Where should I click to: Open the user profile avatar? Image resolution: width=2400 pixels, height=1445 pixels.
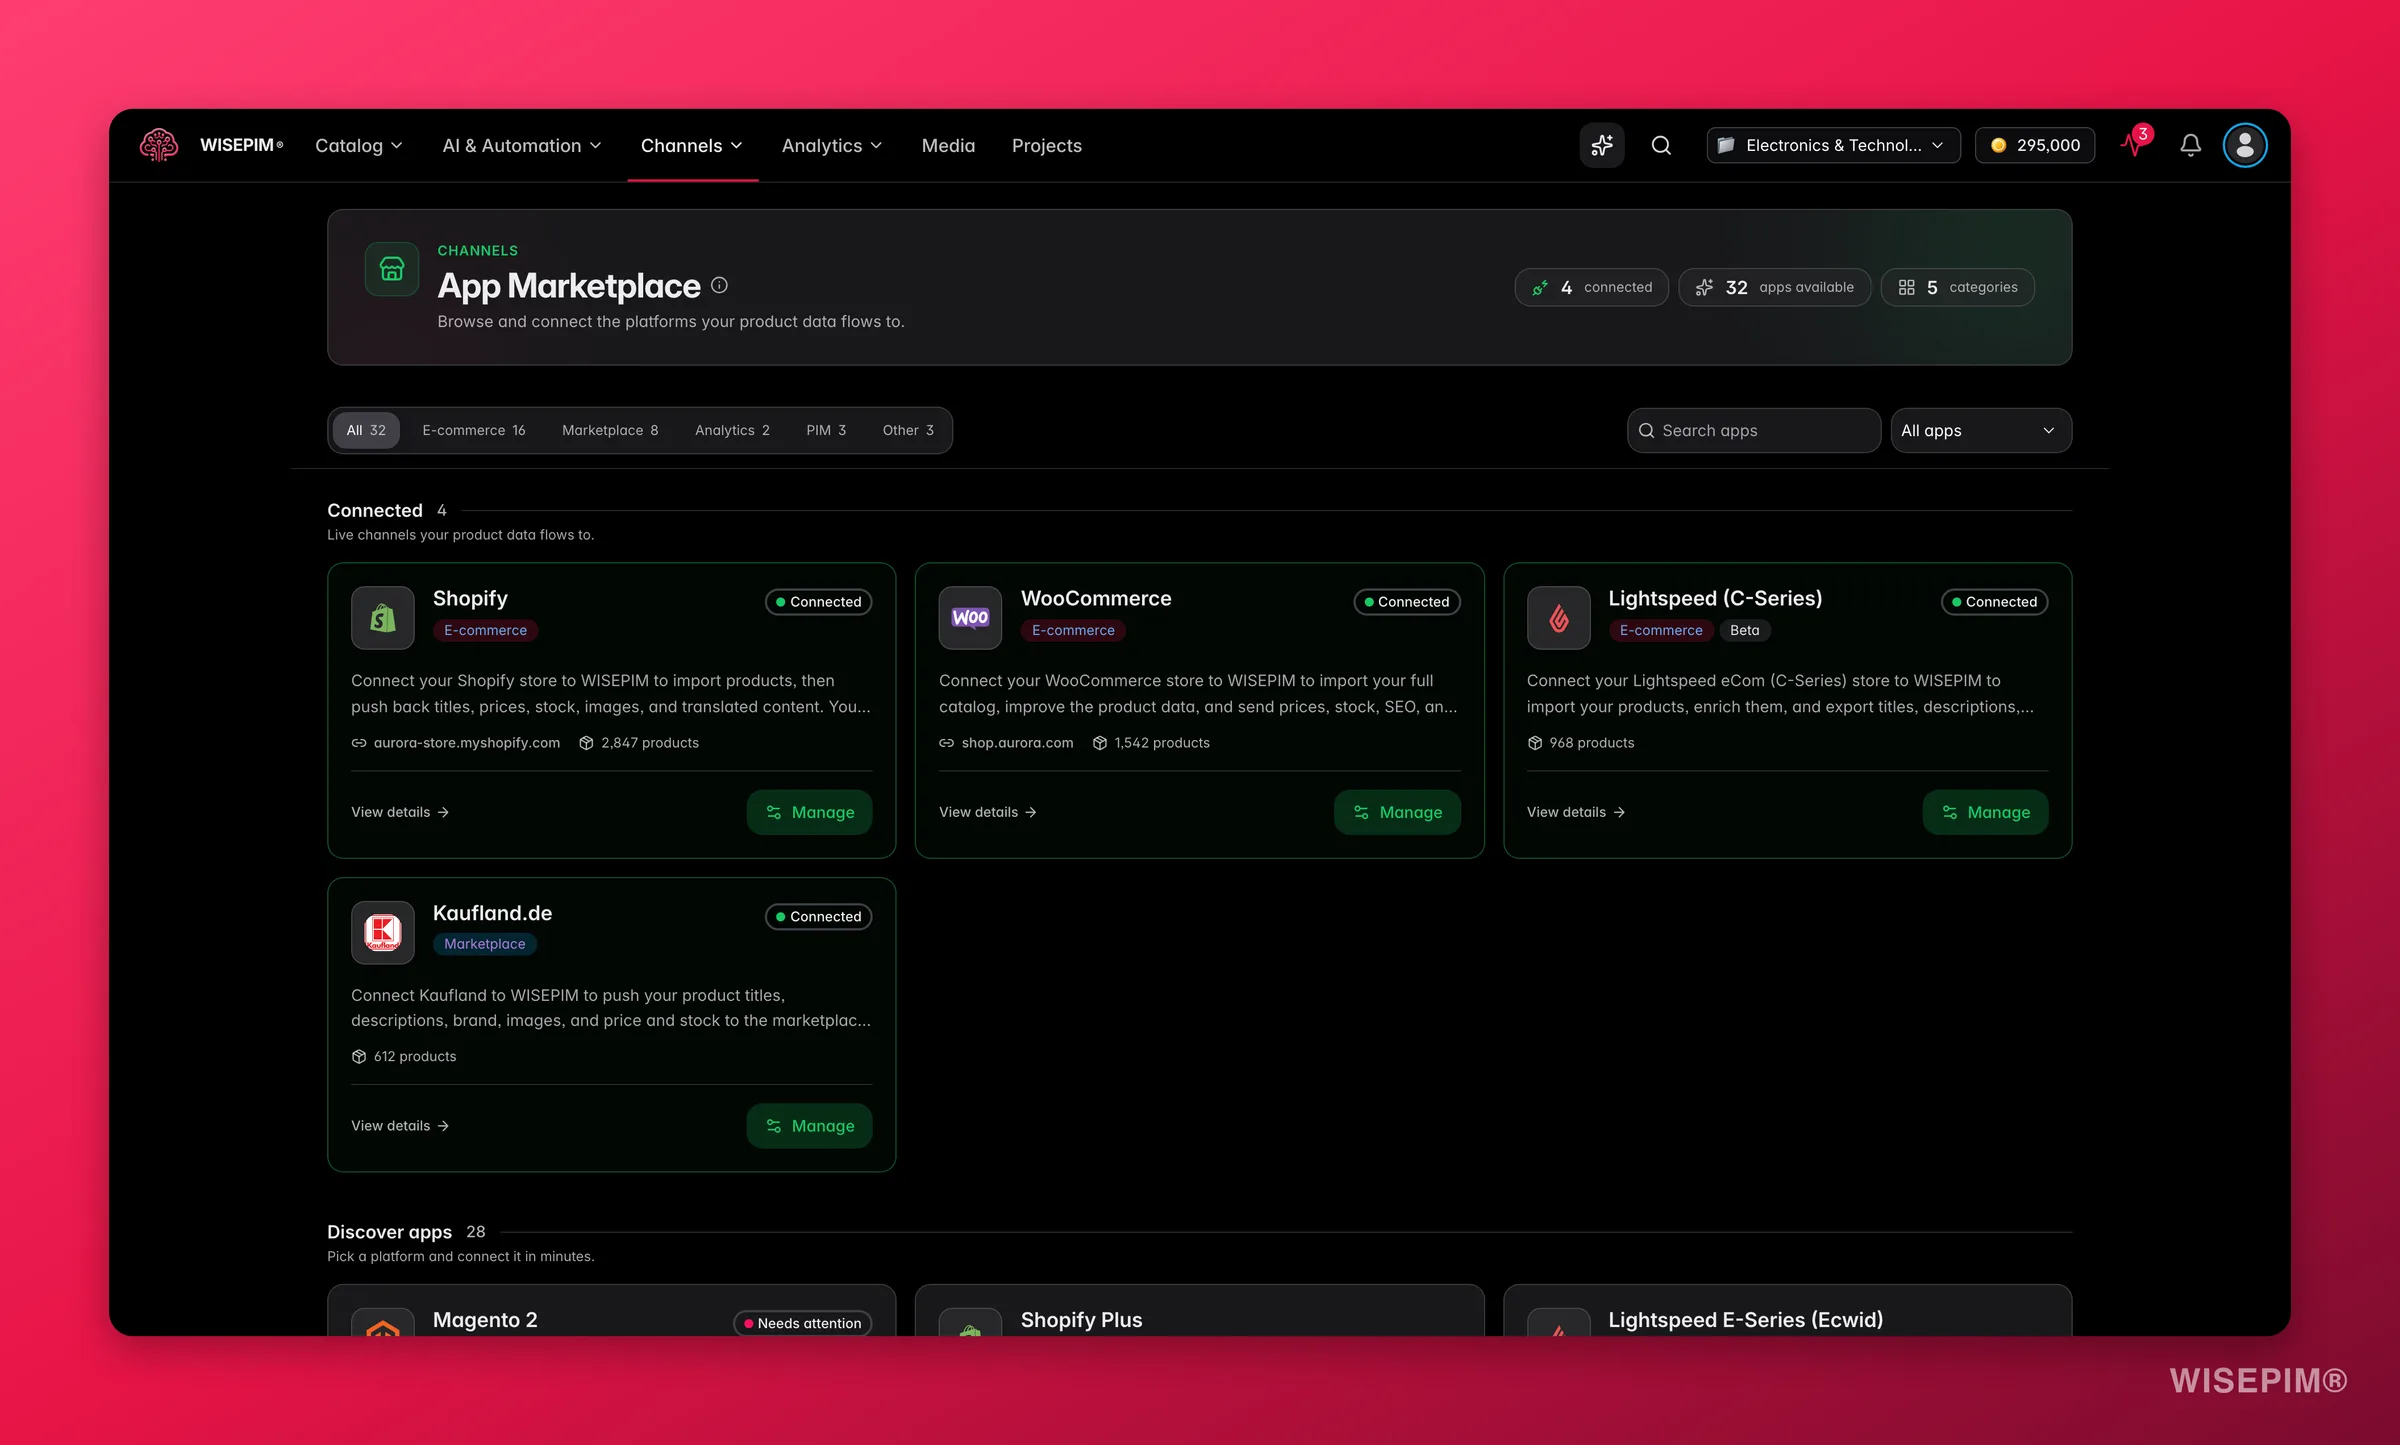pyautogui.click(x=2245, y=145)
